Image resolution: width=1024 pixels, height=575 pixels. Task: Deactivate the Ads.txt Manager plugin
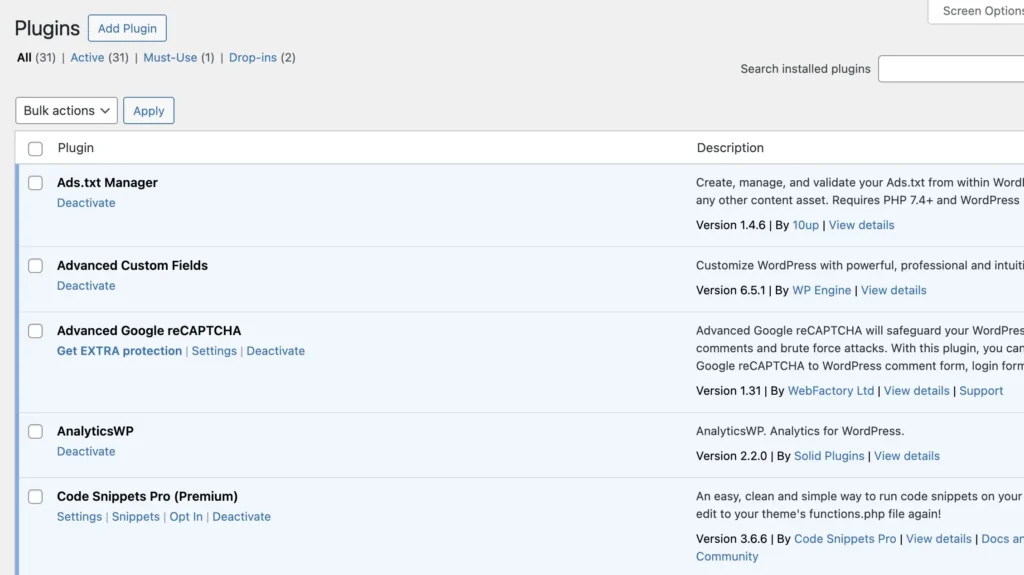(x=86, y=203)
